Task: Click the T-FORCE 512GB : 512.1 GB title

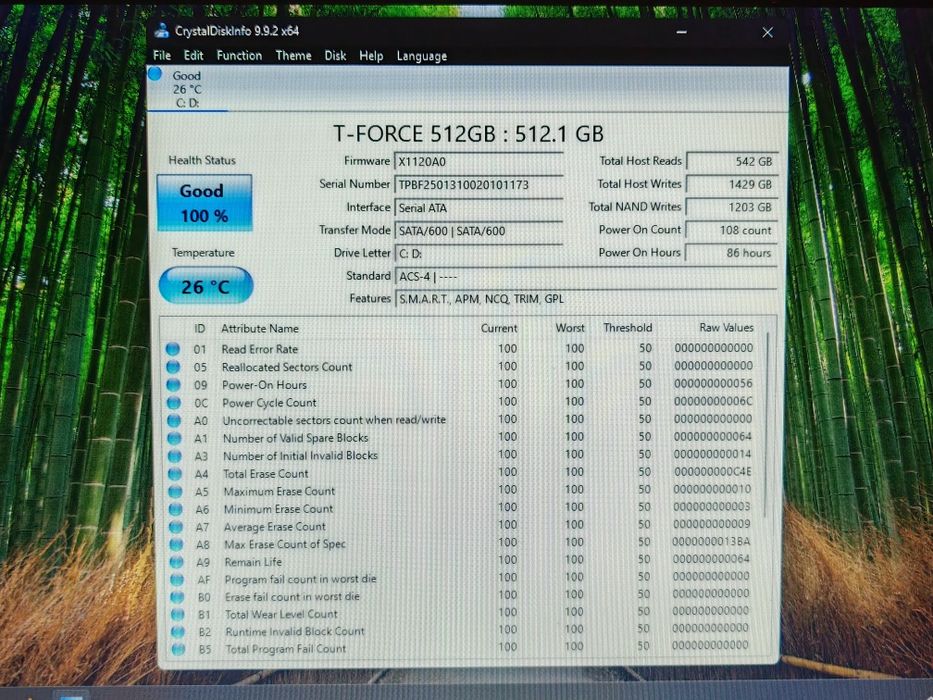Action: click(468, 134)
